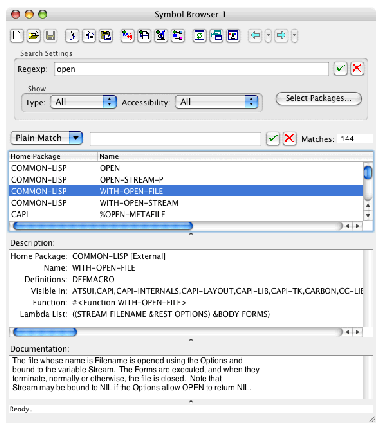Click the symbol list scroll up arrow

point(368,206)
